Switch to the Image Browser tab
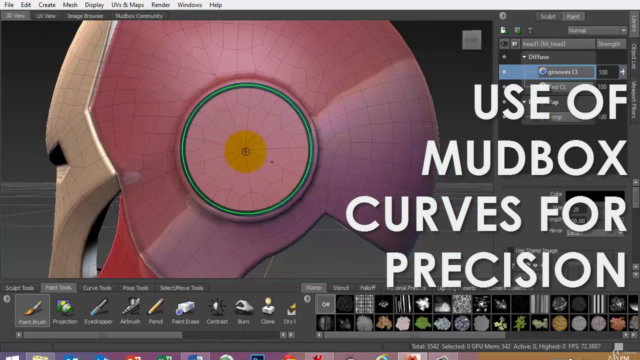Viewport: 640px width, 360px height. click(x=85, y=16)
